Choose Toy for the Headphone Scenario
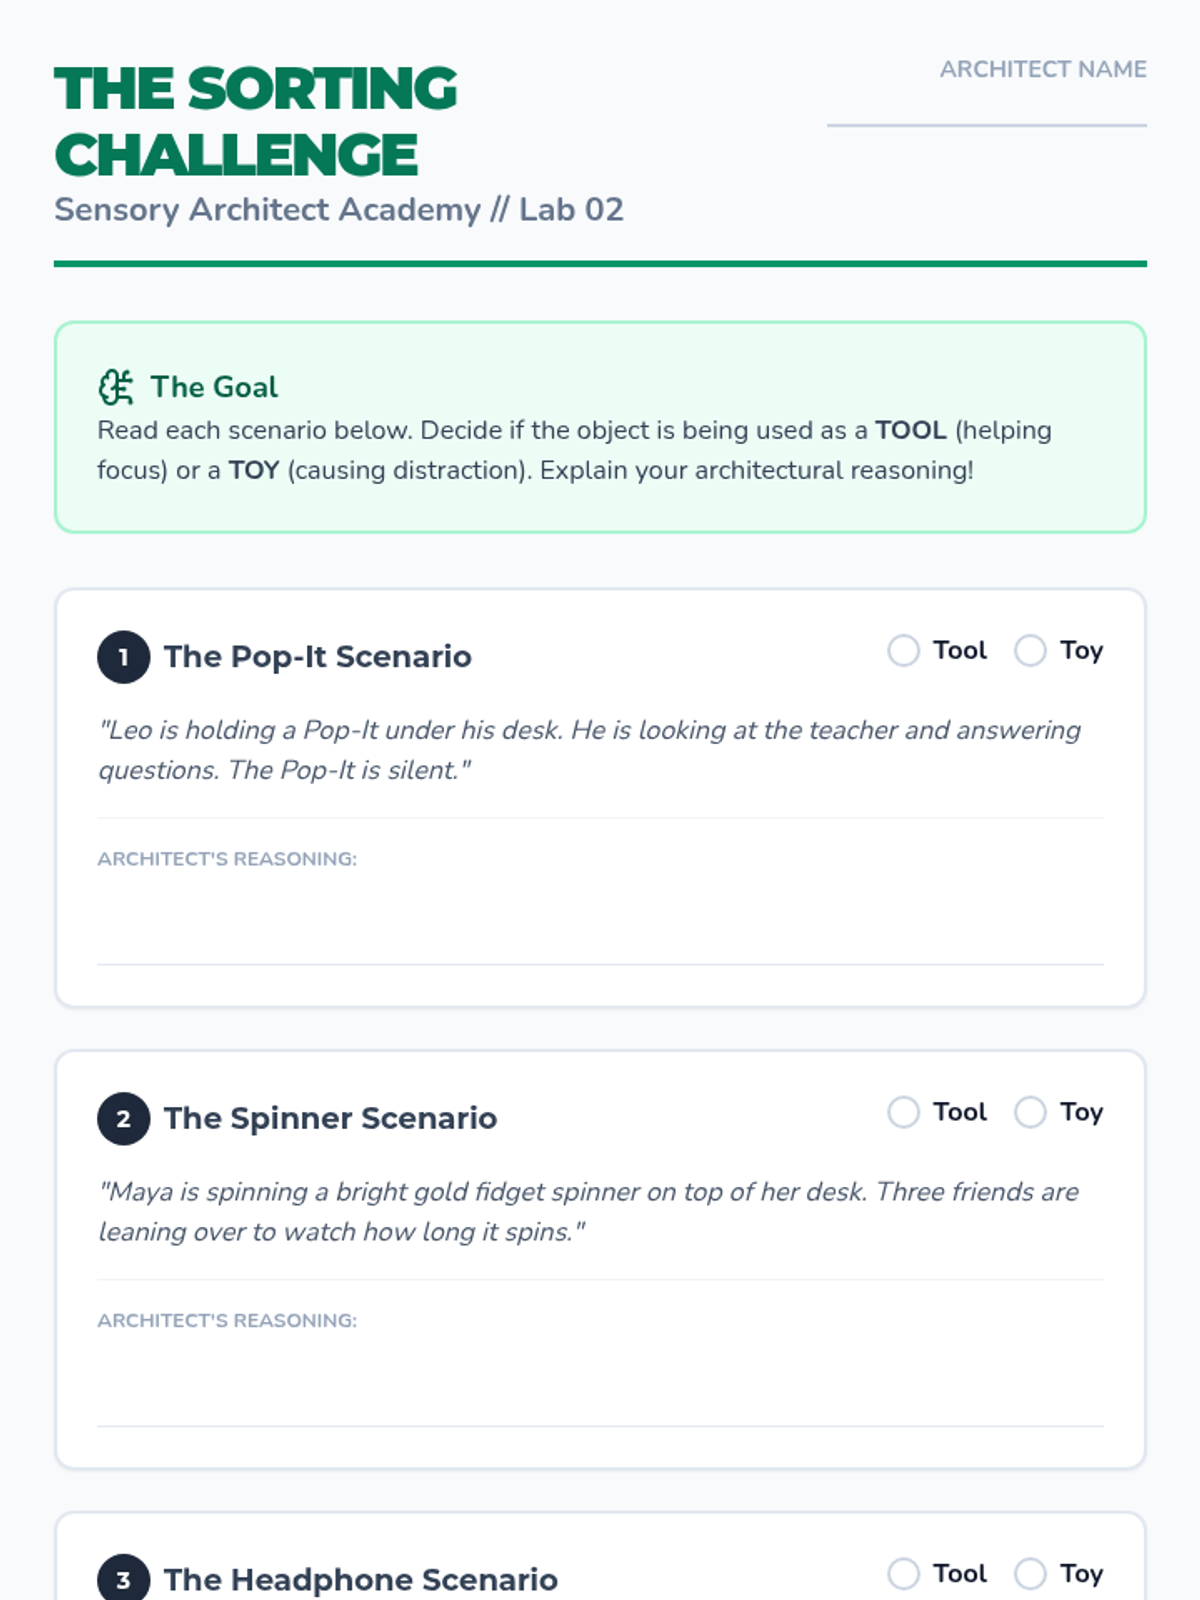The width and height of the screenshot is (1200, 1600). [1030, 1574]
